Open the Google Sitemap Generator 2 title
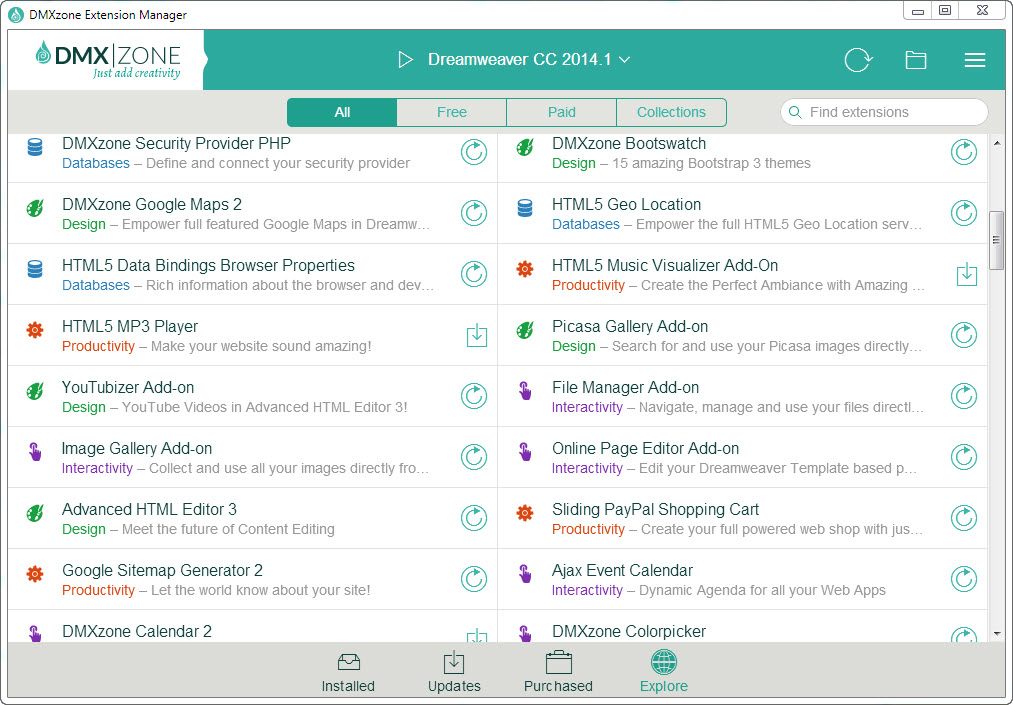Screen dimensions: 1013x705 pyautogui.click(x=162, y=571)
